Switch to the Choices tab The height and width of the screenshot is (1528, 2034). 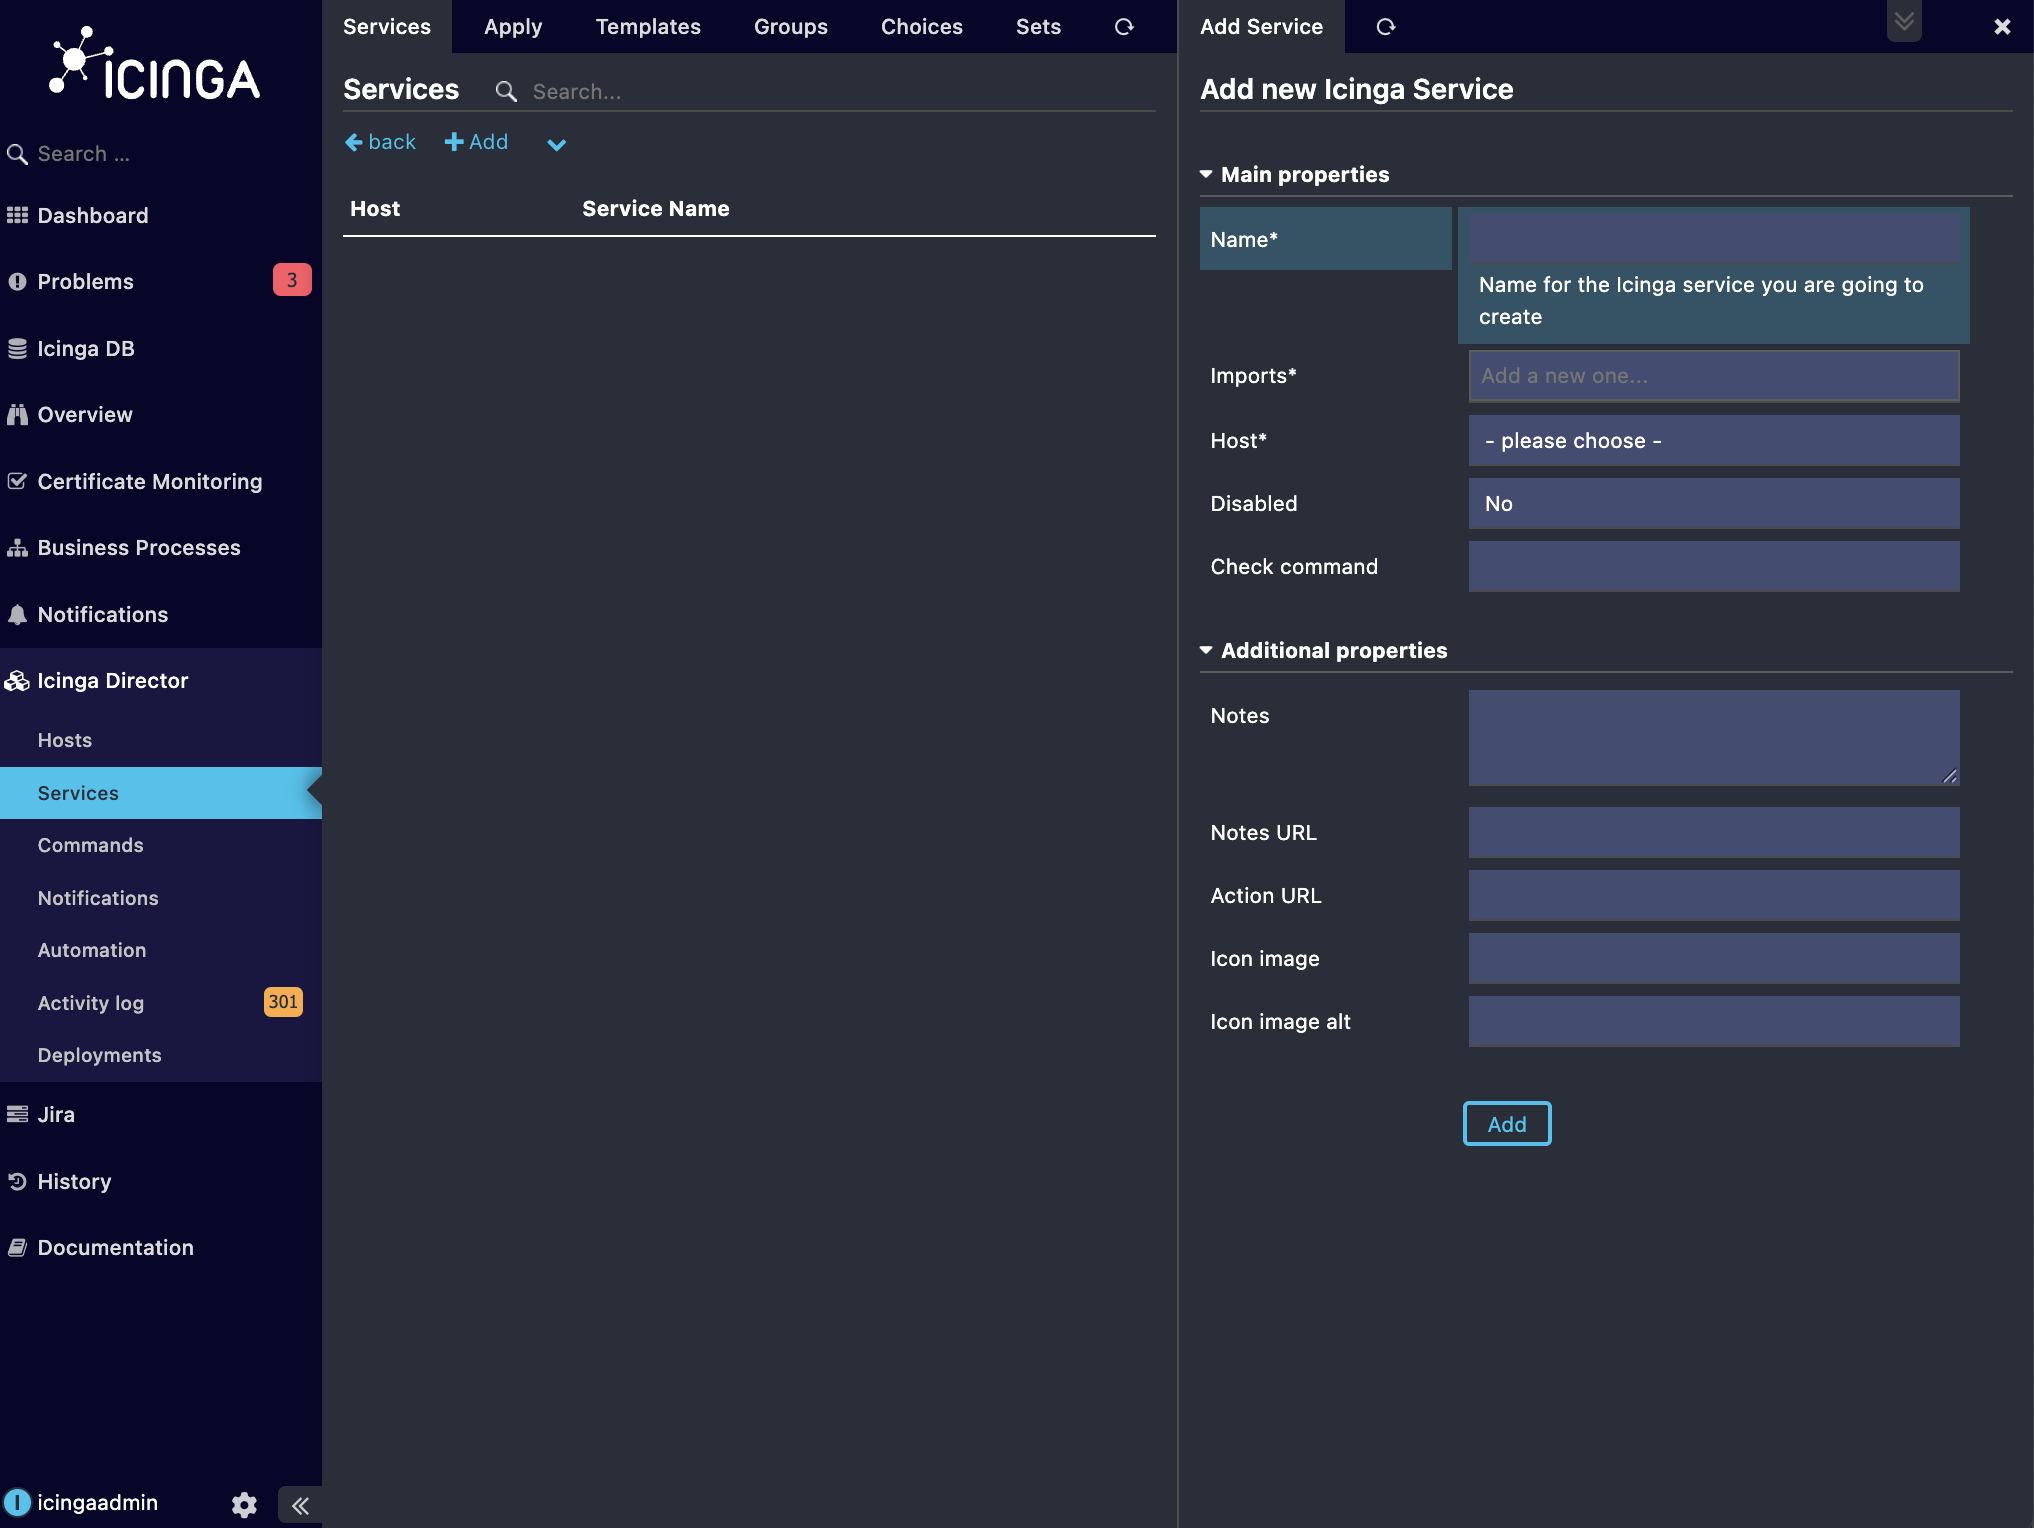pyautogui.click(x=922, y=27)
